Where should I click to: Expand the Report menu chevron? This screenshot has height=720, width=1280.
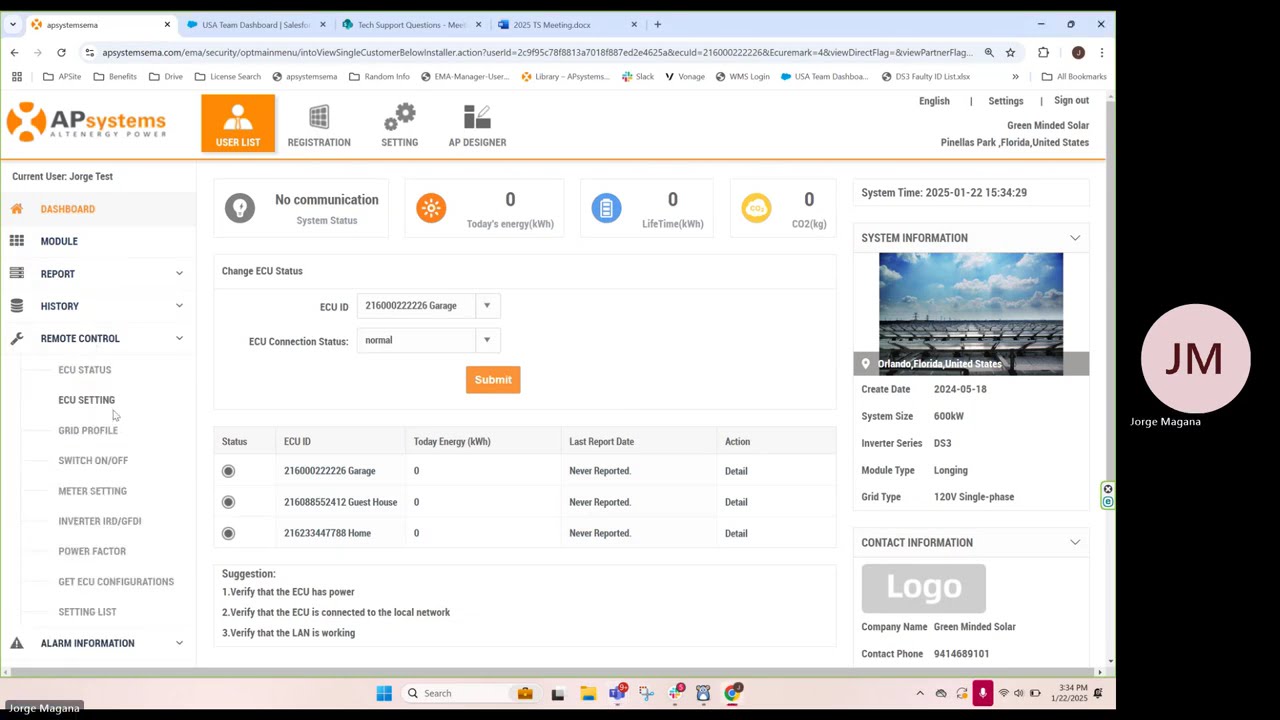pyautogui.click(x=179, y=274)
